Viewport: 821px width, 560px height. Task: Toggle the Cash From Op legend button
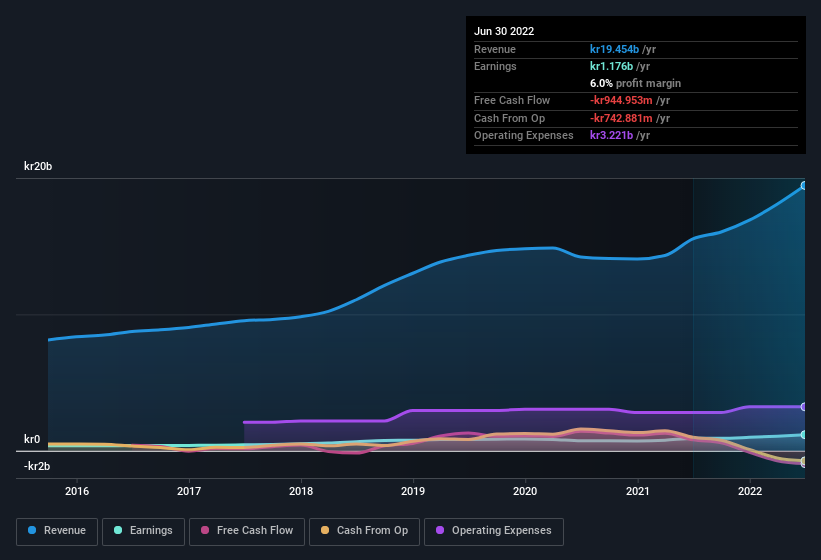tap(364, 531)
